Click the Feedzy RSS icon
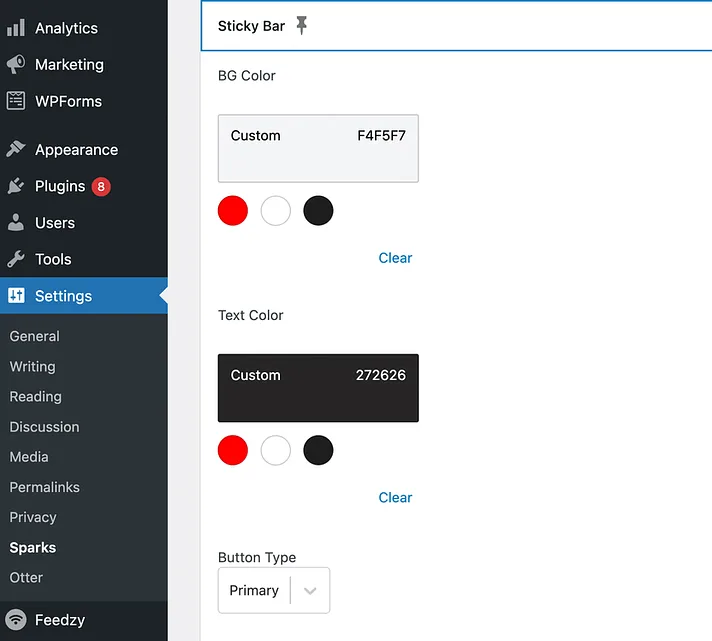Screen dimensions: 712x641 point(16,620)
